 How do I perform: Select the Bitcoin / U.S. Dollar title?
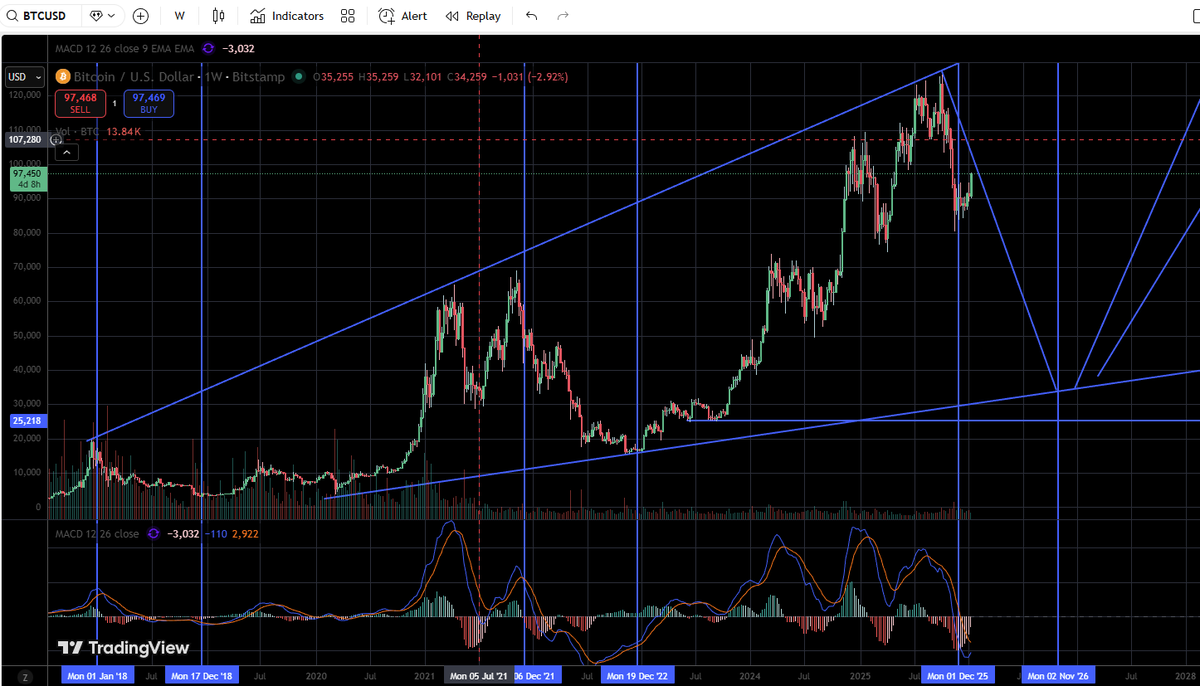click(x=134, y=76)
